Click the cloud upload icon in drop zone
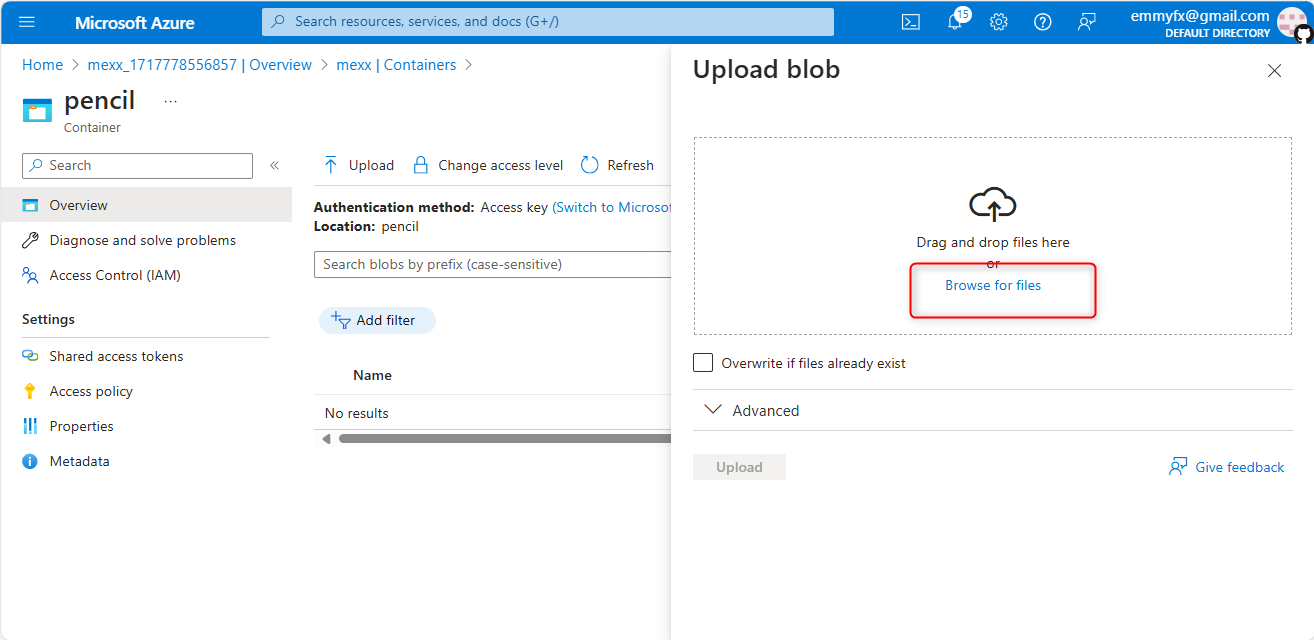 coord(992,205)
